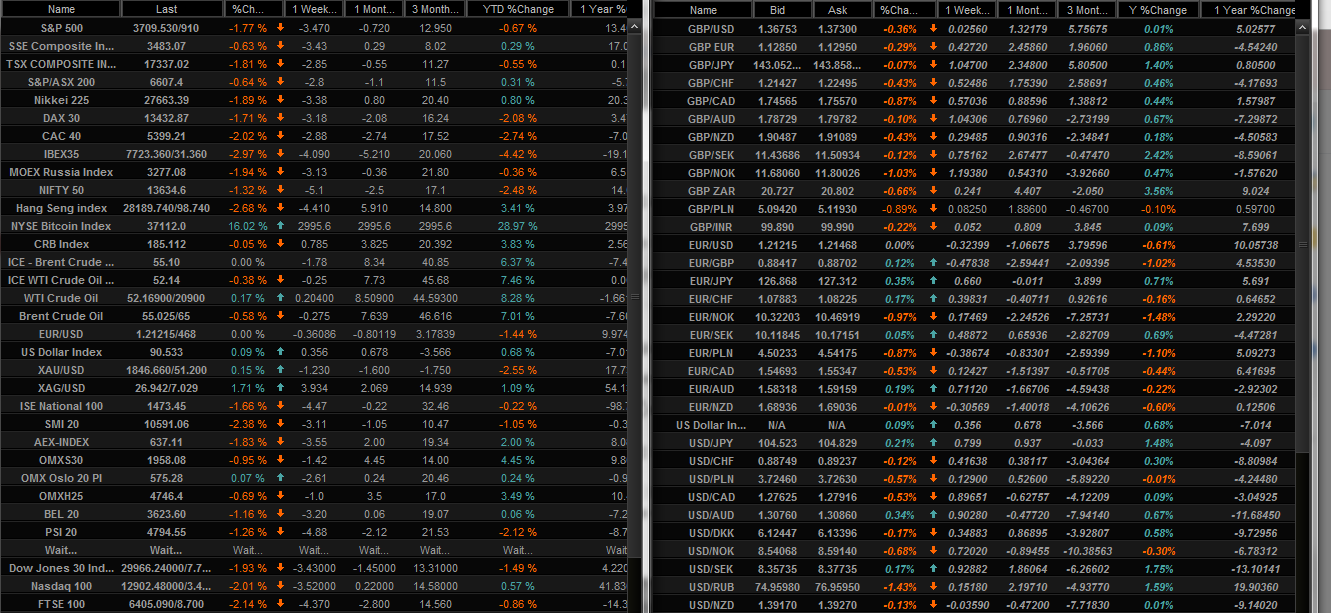The height and width of the screenshot is (614, 1331).
Task: Sort left table by YTD %Change header
Action: coord(517,9)
